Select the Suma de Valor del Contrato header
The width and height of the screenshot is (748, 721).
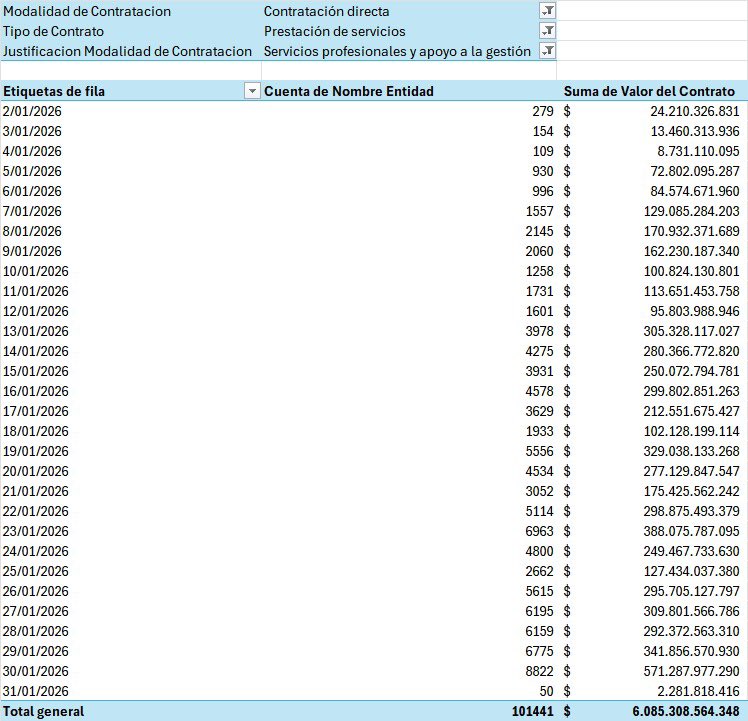click(x=649, y=91)
